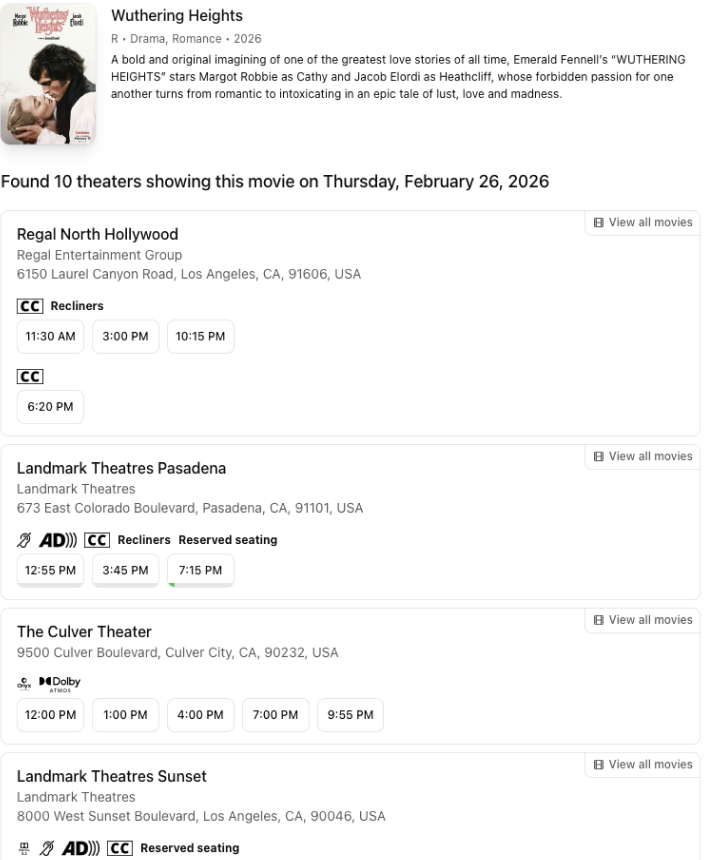
Task: Select the 7:15 PM showtime at Landmark Pasadena
Action: tap(200, 570)
